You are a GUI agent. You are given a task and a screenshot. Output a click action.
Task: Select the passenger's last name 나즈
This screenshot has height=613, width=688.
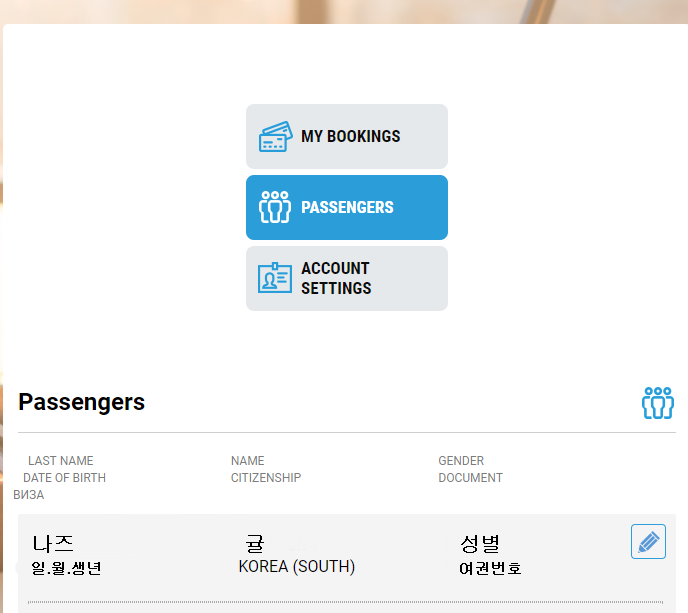coord(53,544)
